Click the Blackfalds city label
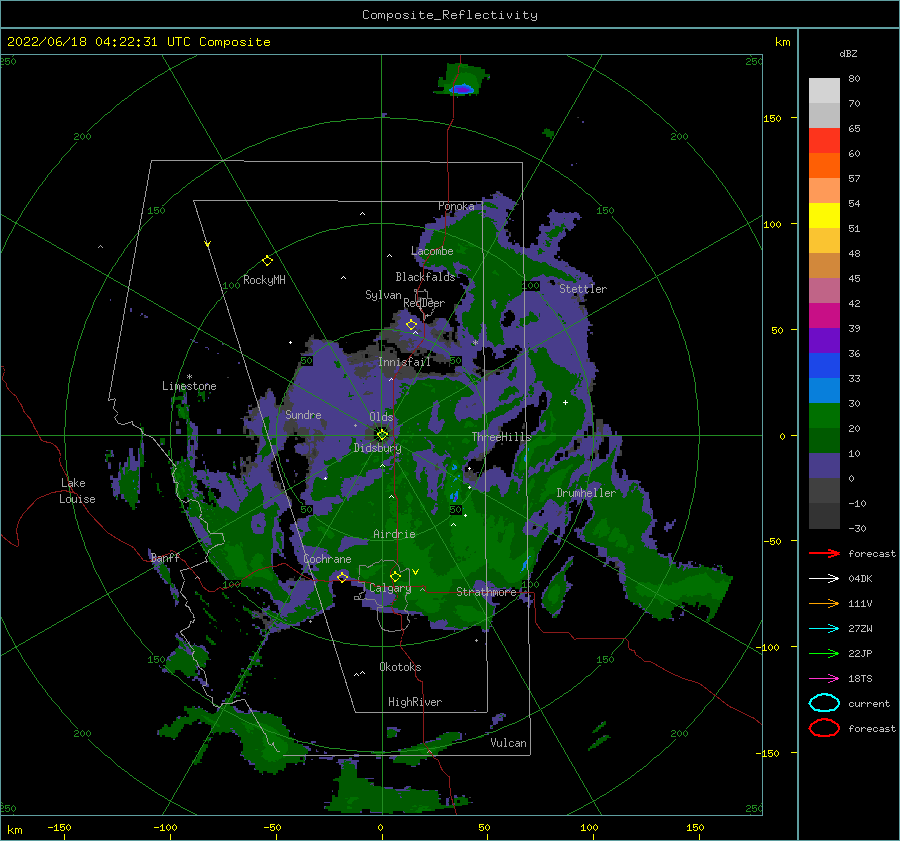This screenshot has width=900, height=841. coord(425,277)
